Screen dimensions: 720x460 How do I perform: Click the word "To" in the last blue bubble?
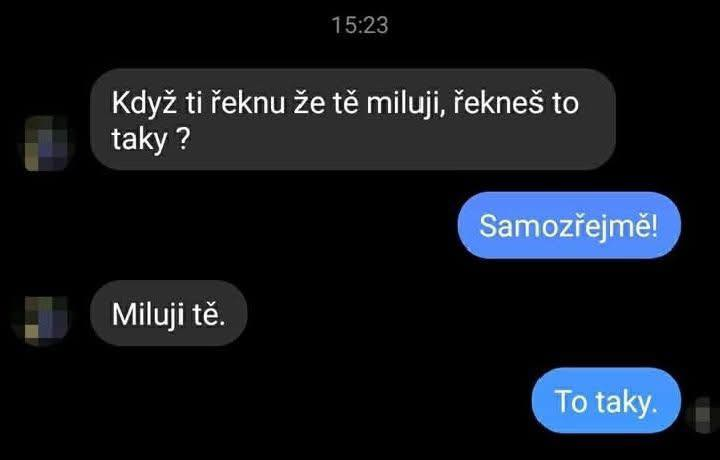point(571,401)
